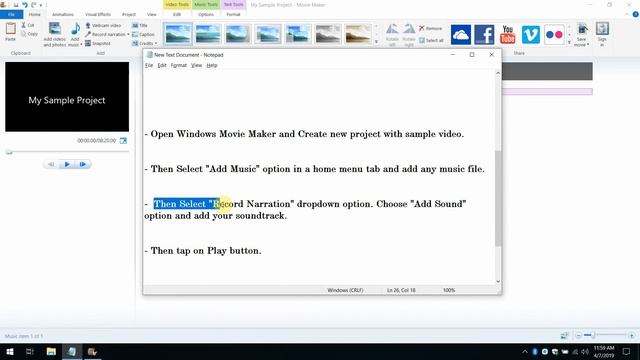Open Notepad's Help menu

[212, 65]
